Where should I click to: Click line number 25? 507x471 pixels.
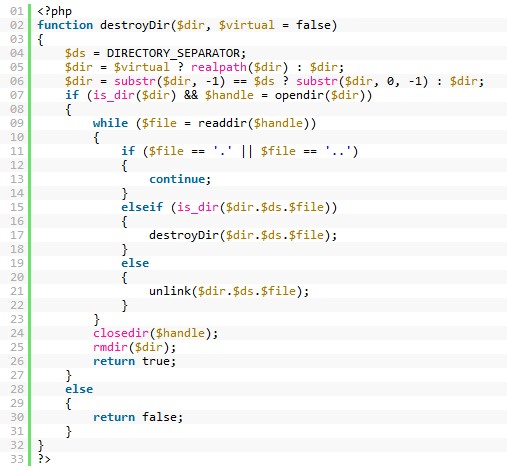coord(17,347)
